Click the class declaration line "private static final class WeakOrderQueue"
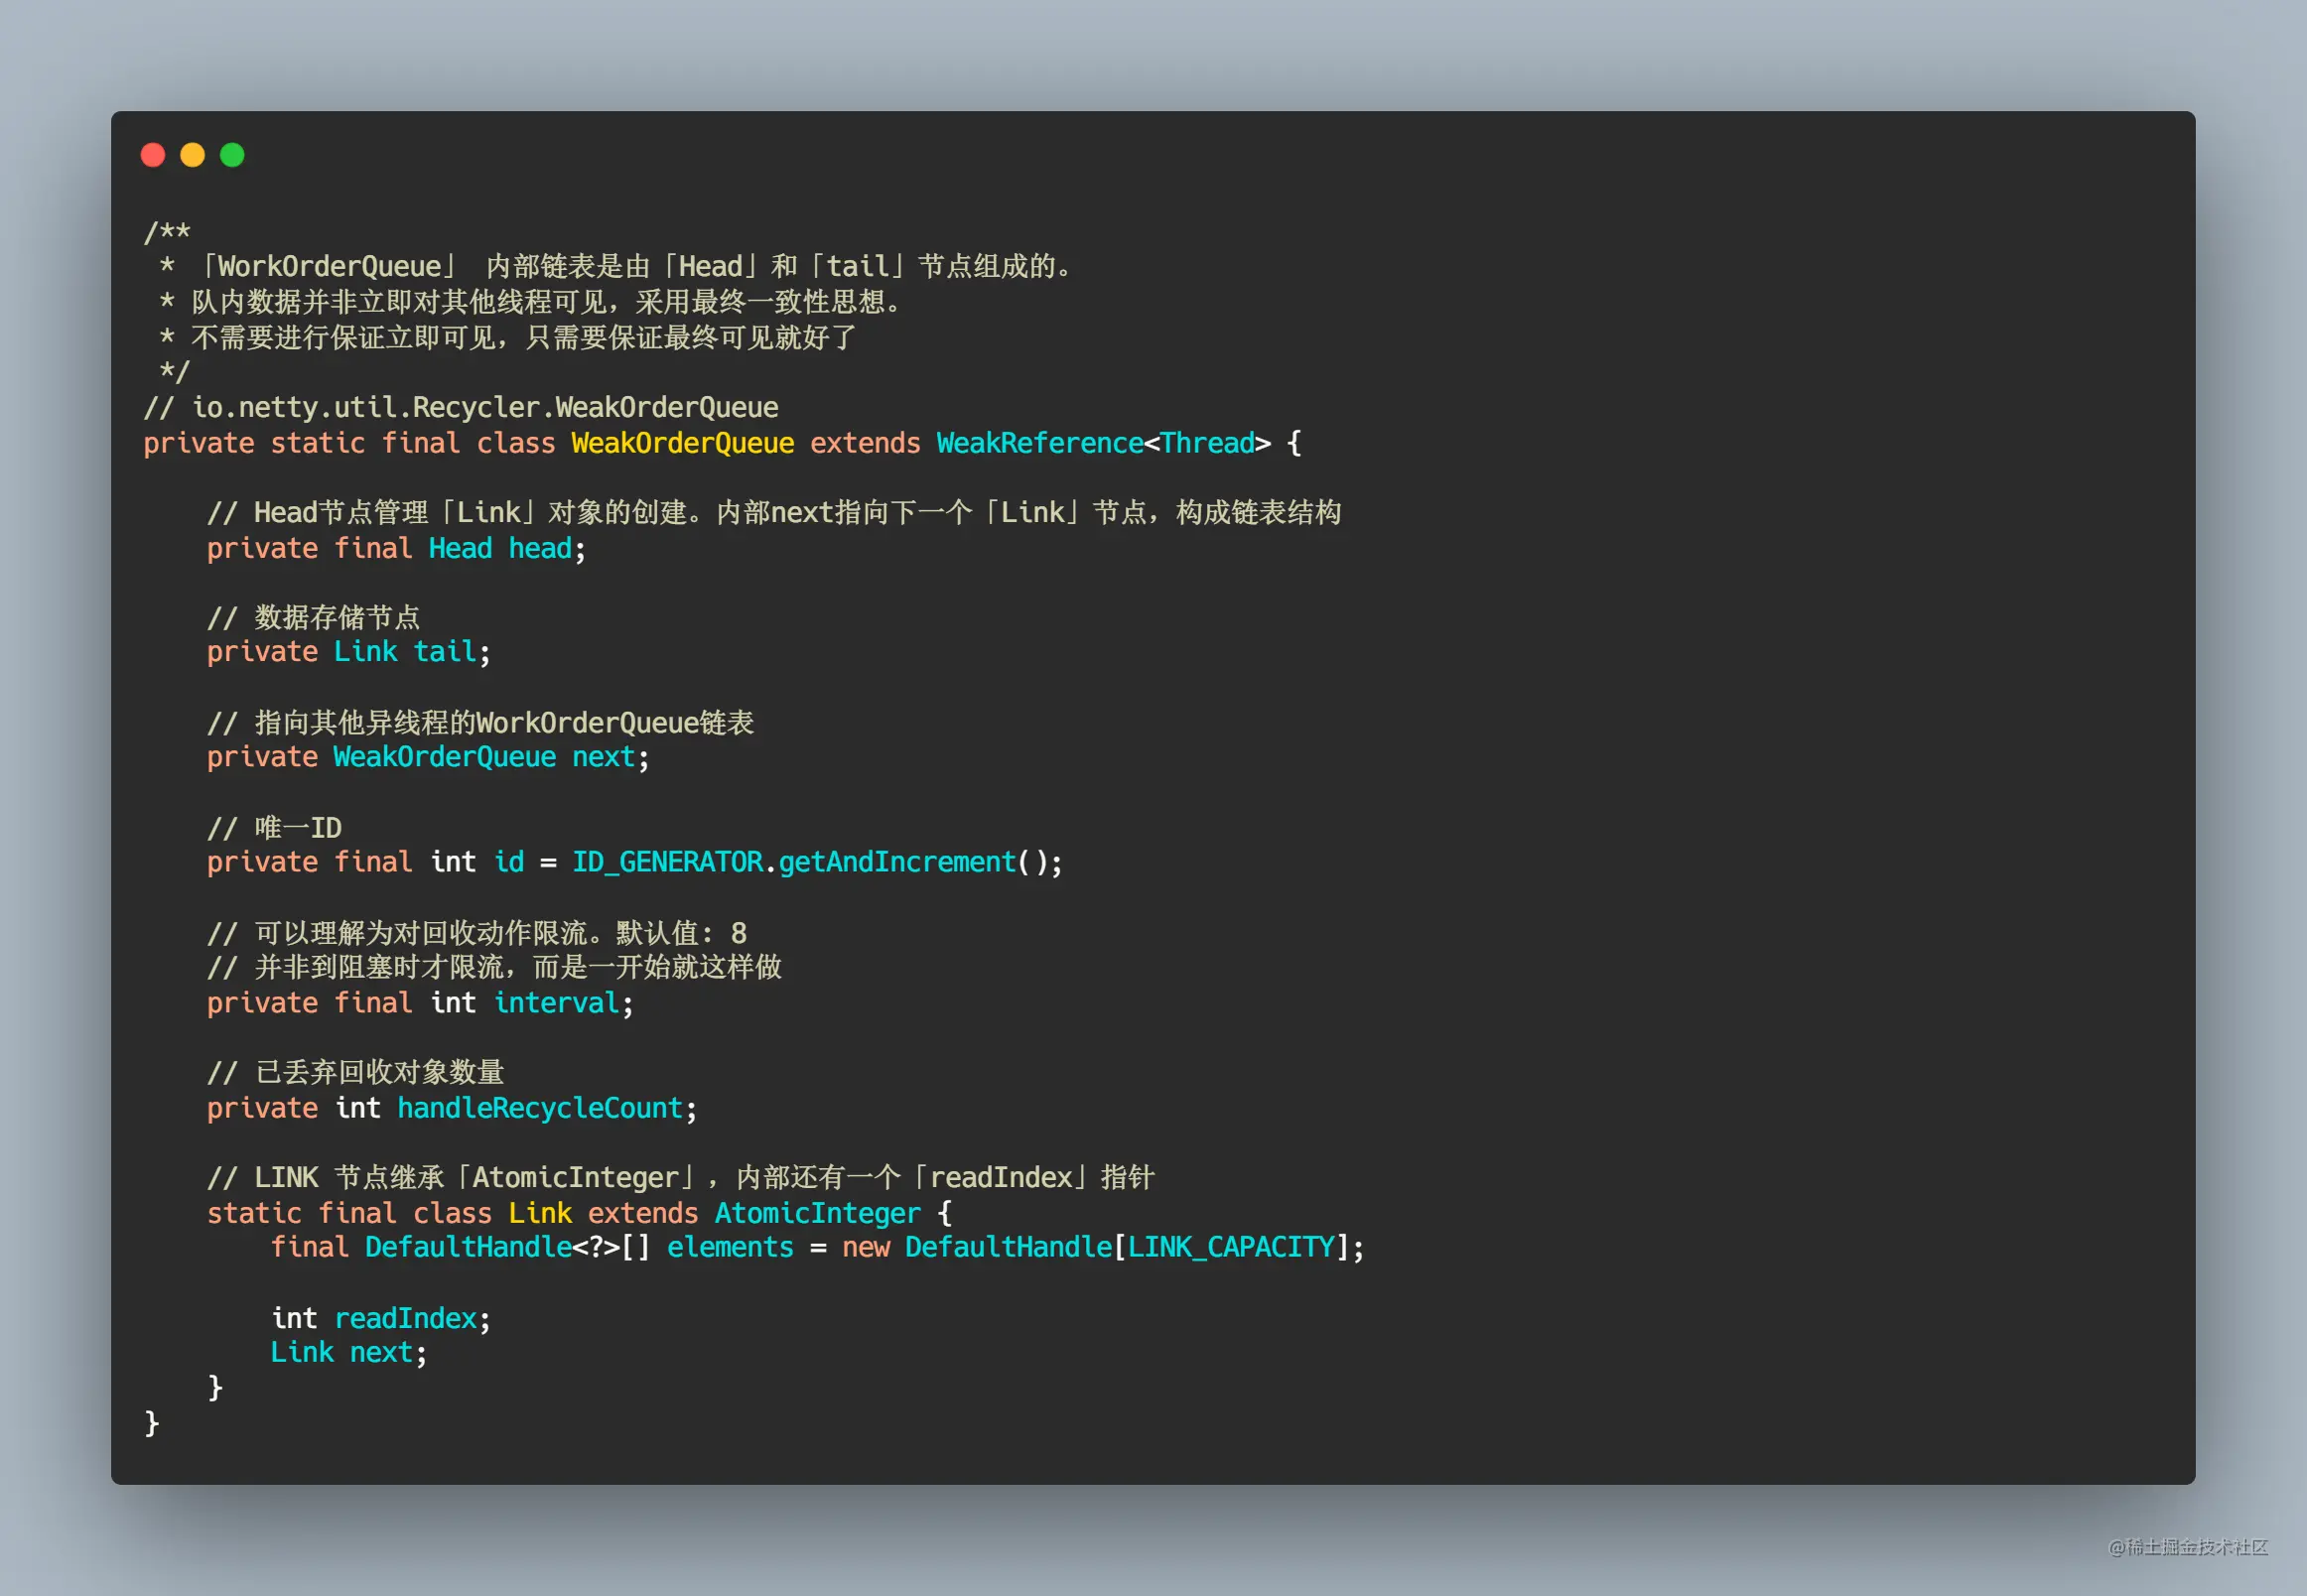The height and width of the screenshot is (1596, 2307). [x=469, y=443]
